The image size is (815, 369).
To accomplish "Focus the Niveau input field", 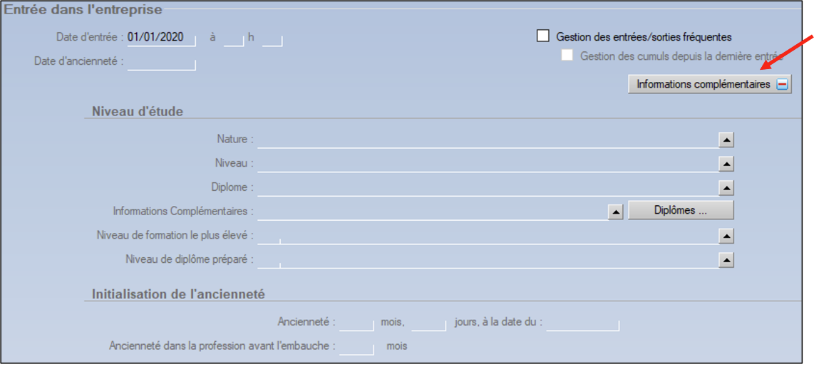I will point(488,164).
